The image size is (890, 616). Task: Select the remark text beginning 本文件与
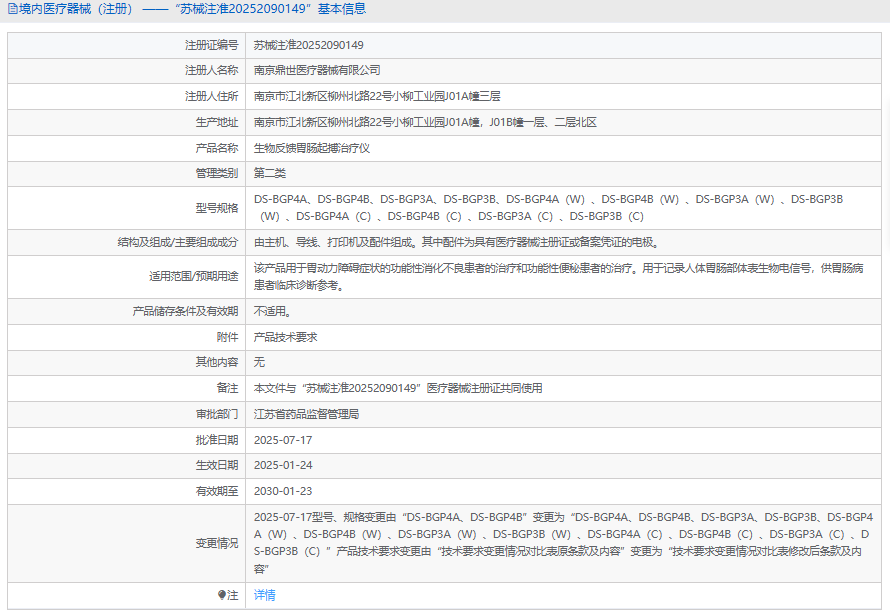coord(398,388)
